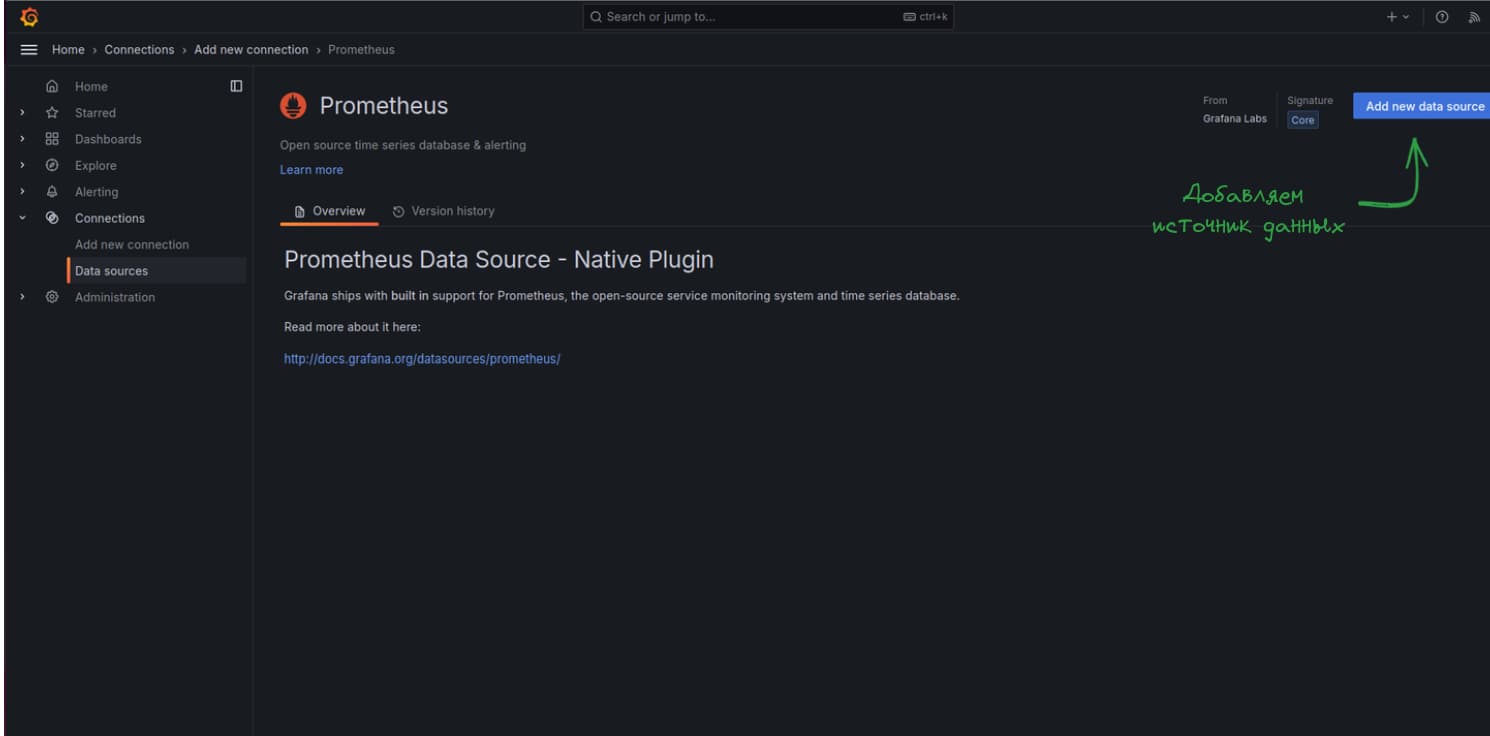Screen dimensions: 1490x736
Task: Click the Dashboards grid icon
Action: tap(52, 139)
